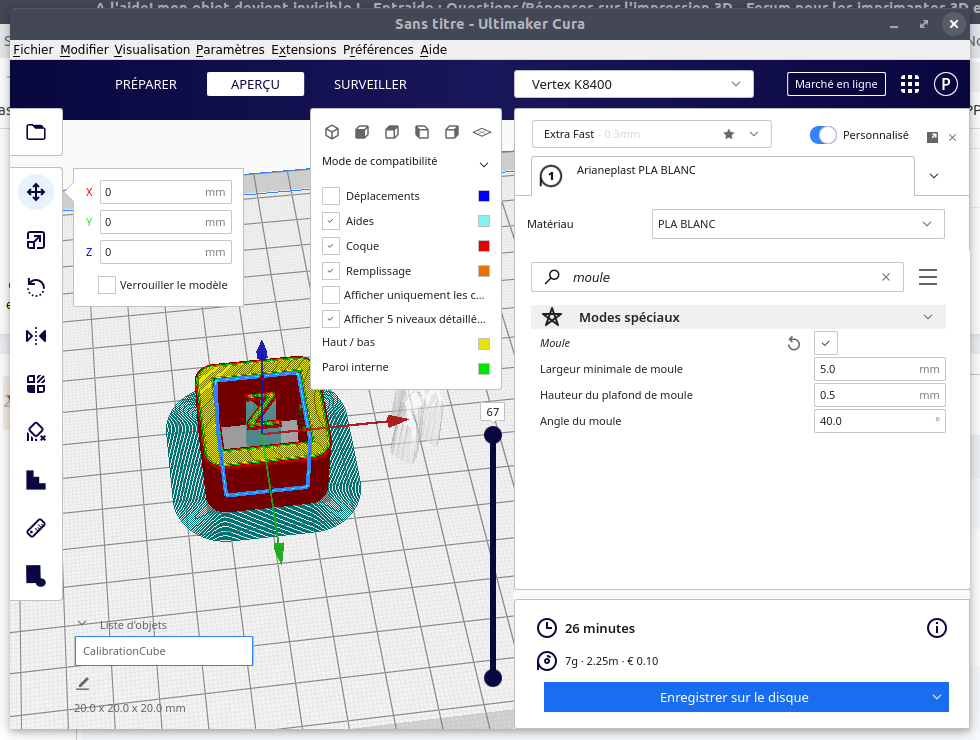This screenshot has height=740, width=980.
Task: Click the stair-step shaped tool icon
Action: pyautogui.click(x=36, y=480)
